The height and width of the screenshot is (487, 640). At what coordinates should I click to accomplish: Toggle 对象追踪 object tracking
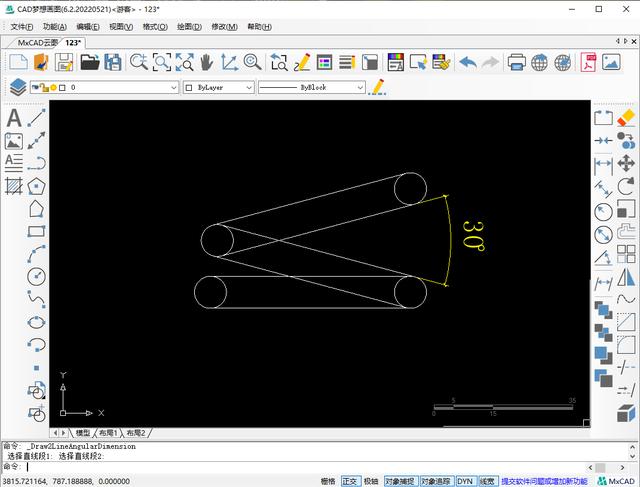(436, 481)
